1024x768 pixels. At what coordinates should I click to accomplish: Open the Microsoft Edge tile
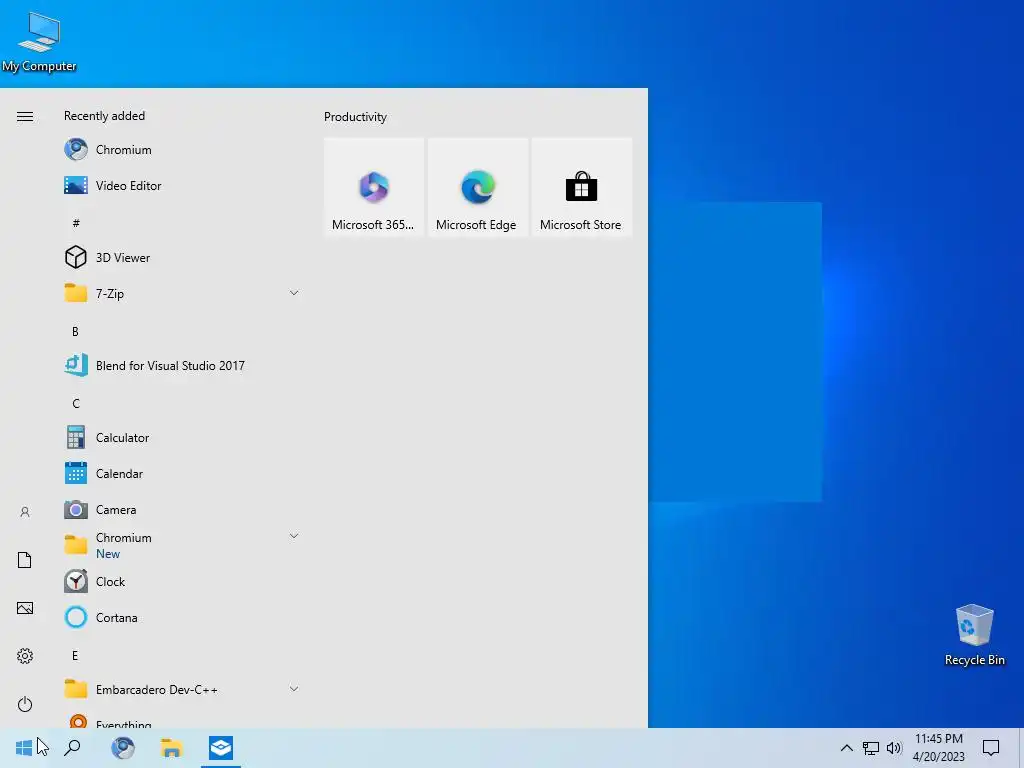tap(477, 187)
